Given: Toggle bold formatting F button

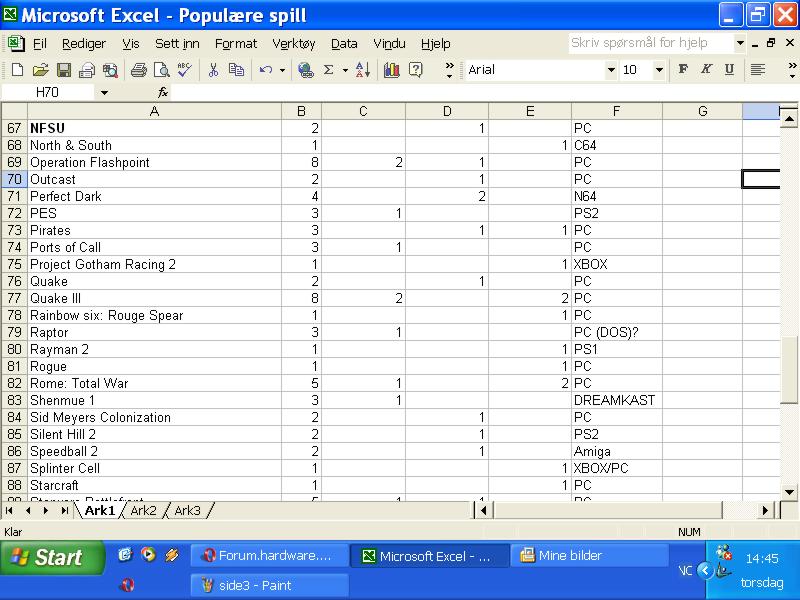Looking at the screenshot, I should pyautogui.click(x=683, y=70).
